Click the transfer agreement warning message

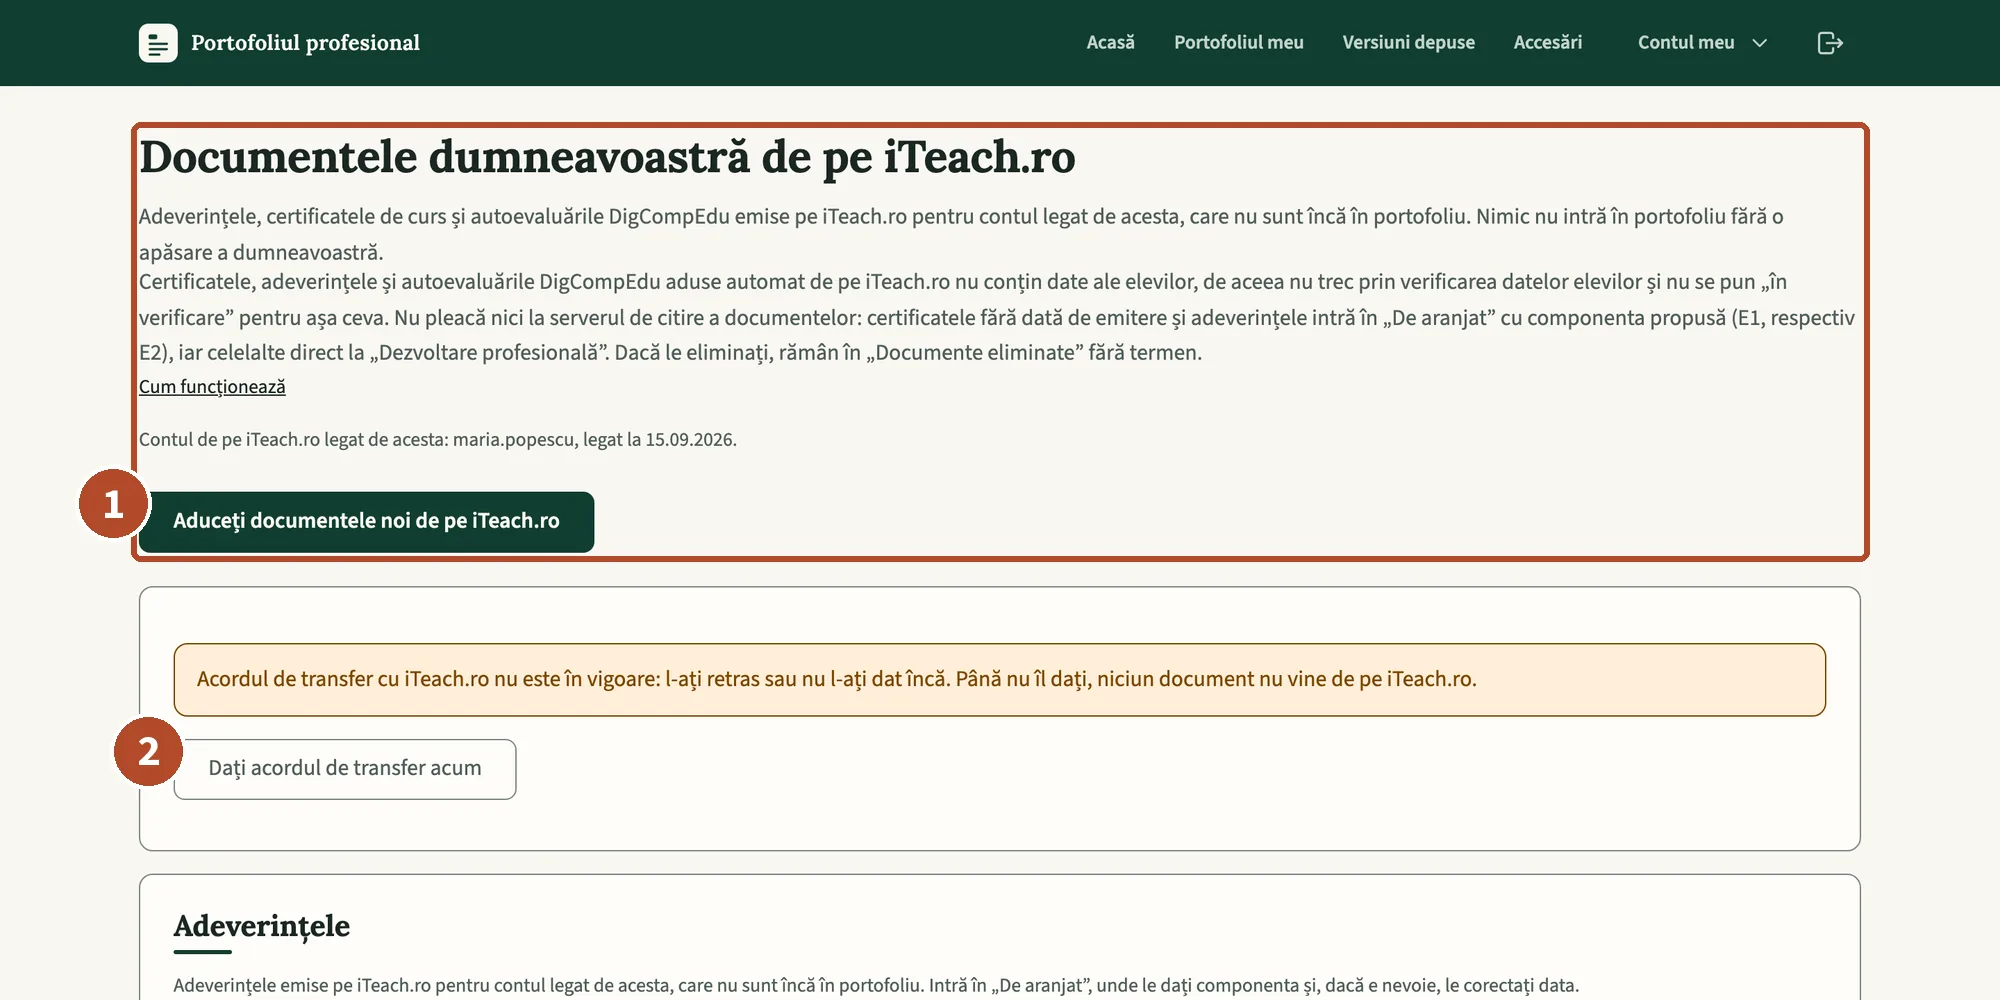coord(1000,680)
